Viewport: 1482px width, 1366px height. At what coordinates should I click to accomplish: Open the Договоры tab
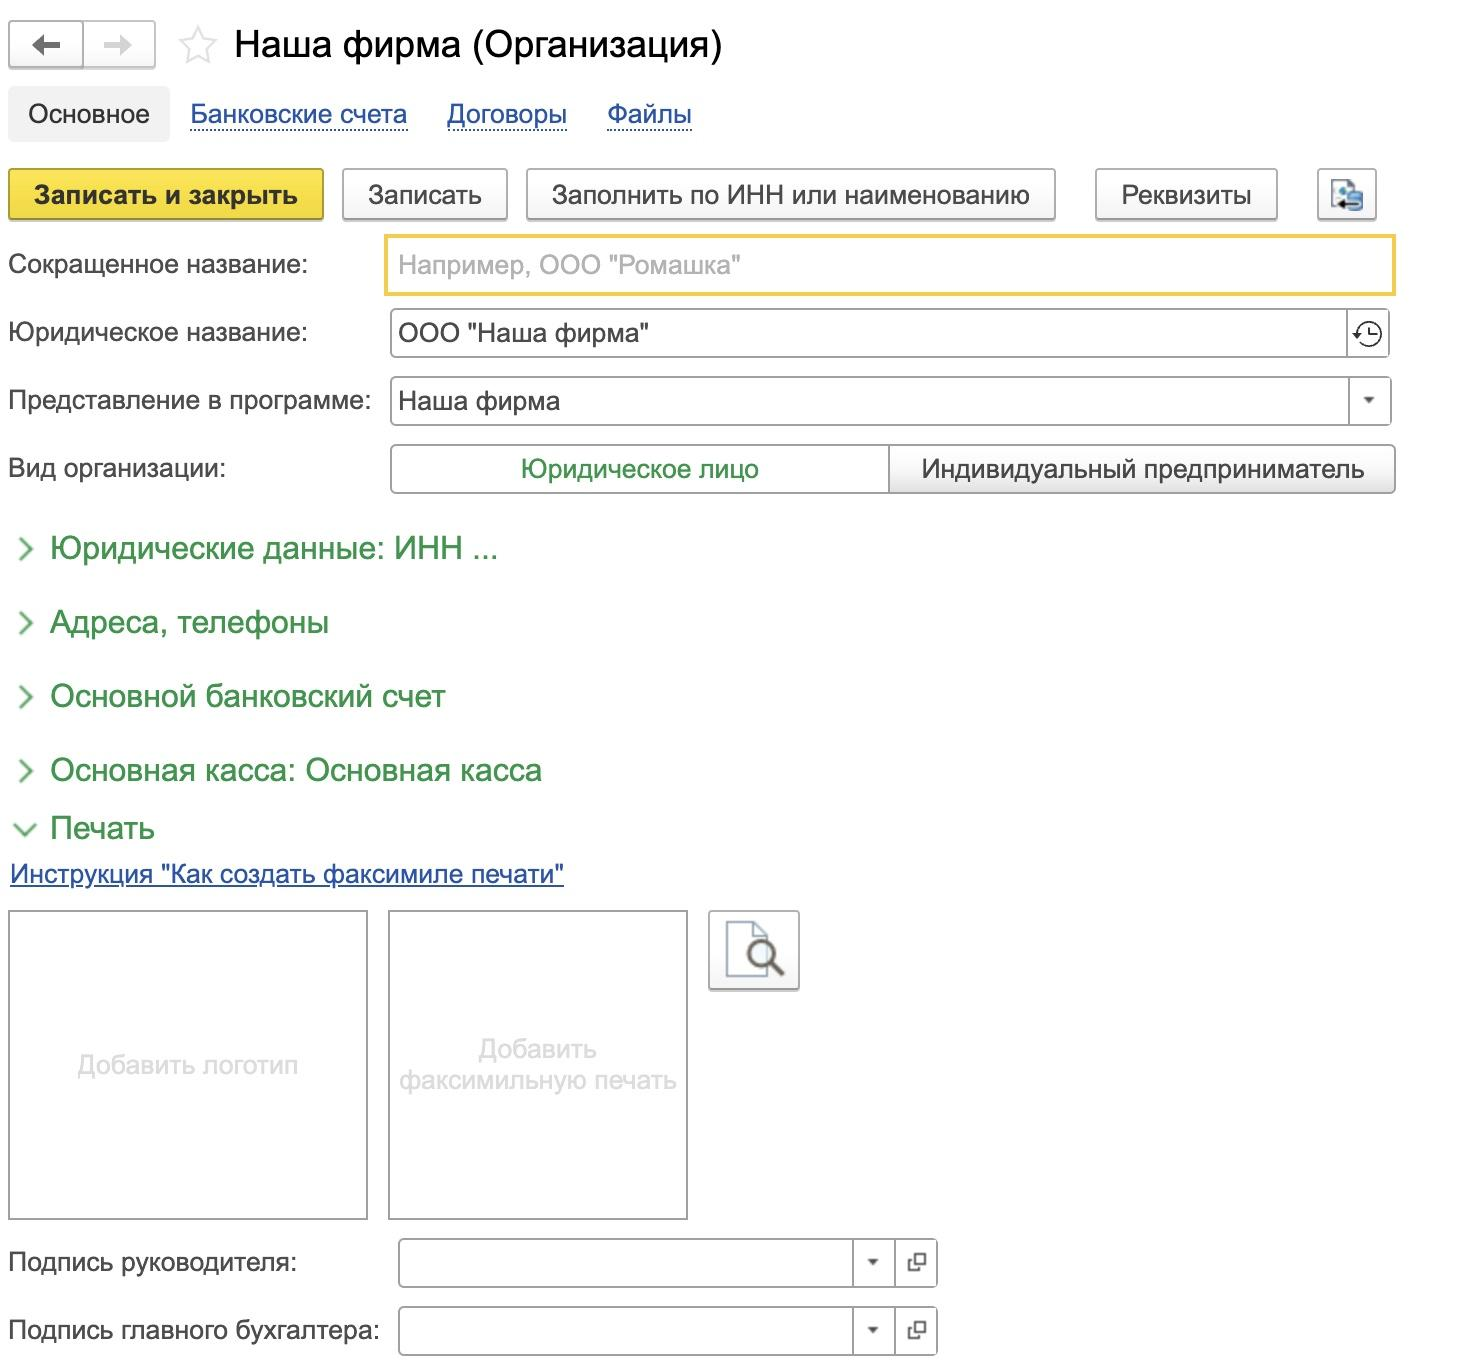(x=507, y=114)
